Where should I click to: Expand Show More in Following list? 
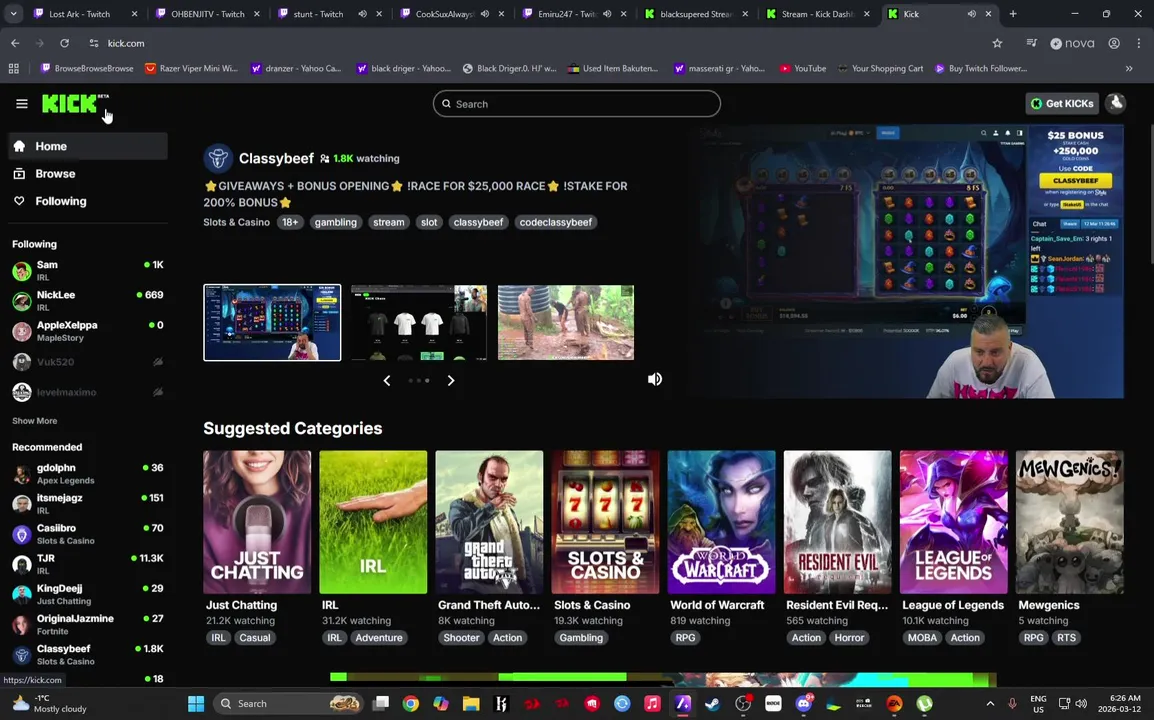click(x=35, y=421)
